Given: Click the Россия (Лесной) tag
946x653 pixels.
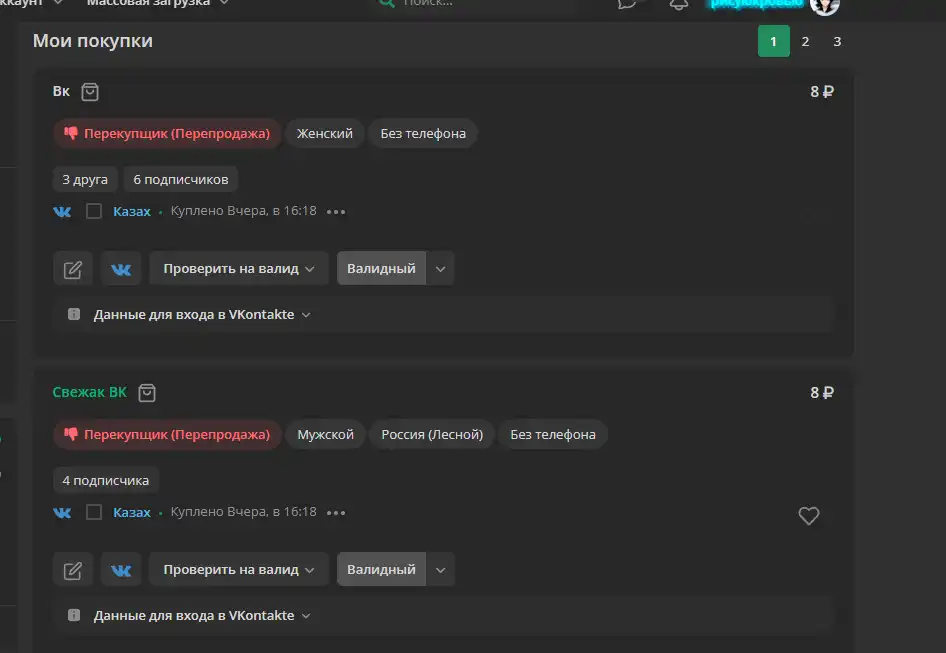Looking at the screenshot, I should coord(432,435).
